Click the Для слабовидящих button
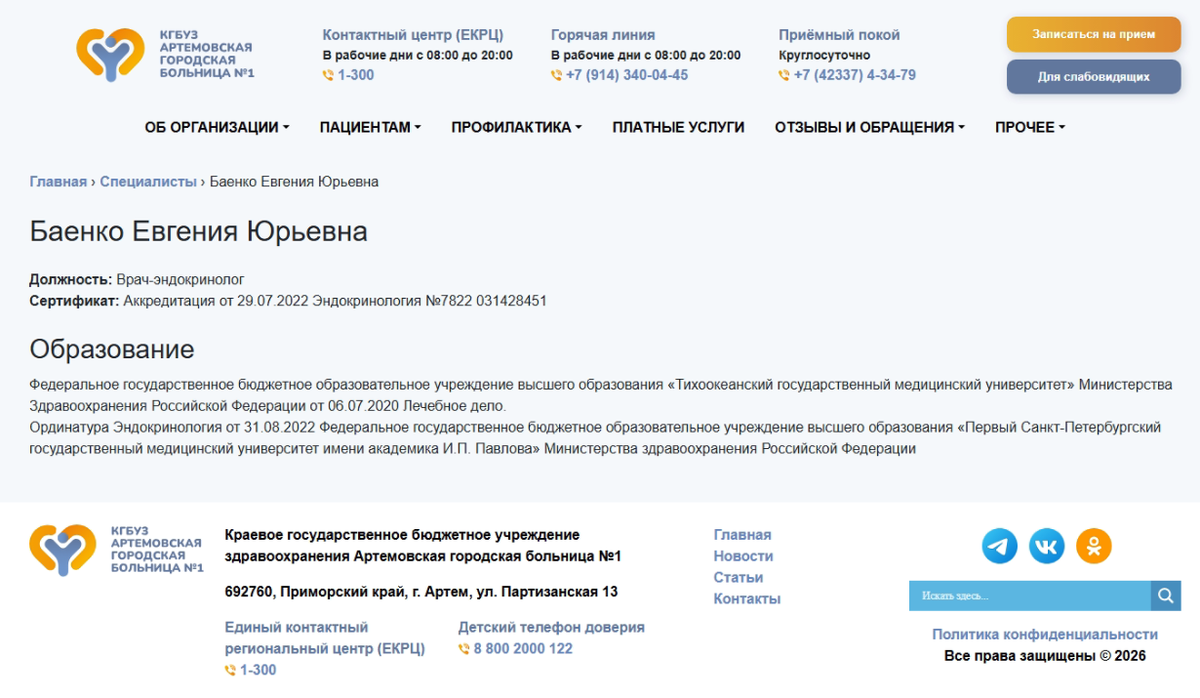 [1093, 76]
